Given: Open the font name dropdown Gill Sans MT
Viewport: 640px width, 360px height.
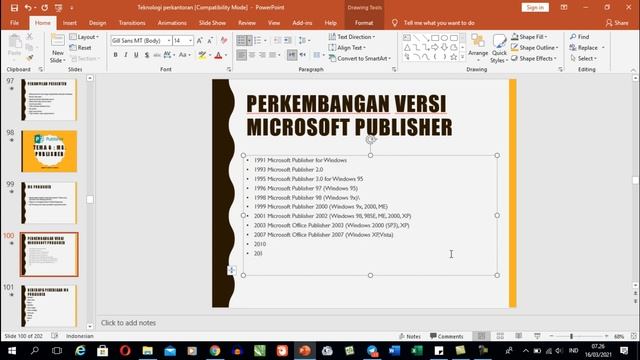Looking at the screenshot, I should tap(169, 40).
